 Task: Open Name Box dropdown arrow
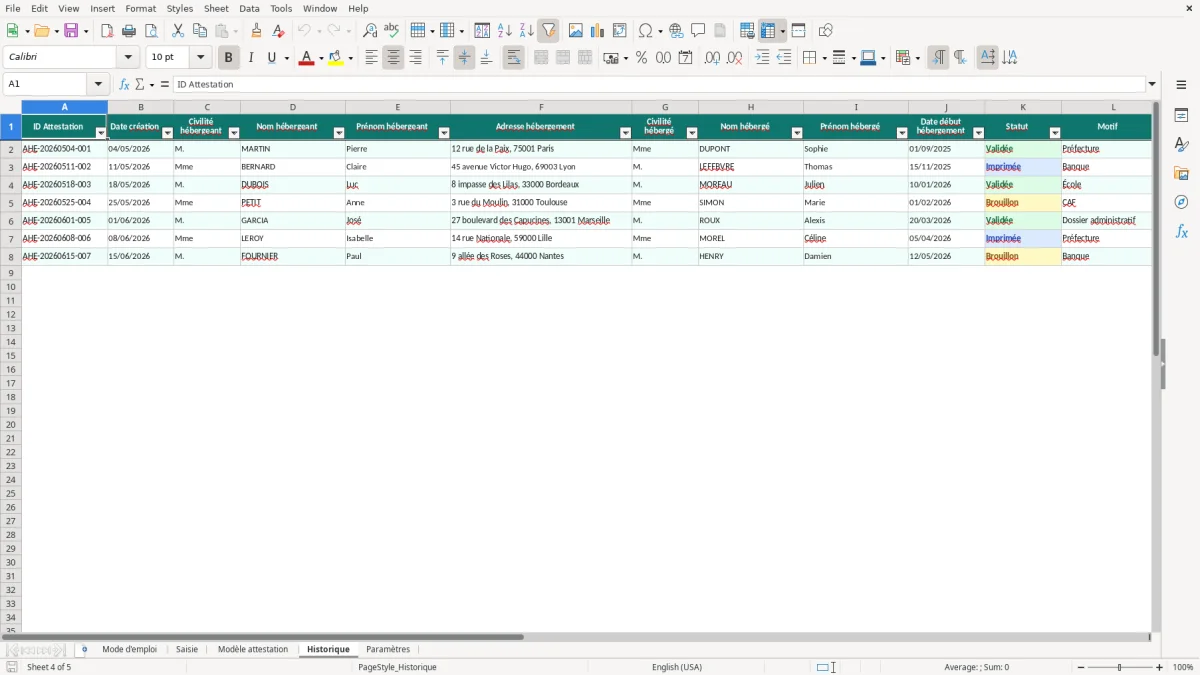[98, 84]
